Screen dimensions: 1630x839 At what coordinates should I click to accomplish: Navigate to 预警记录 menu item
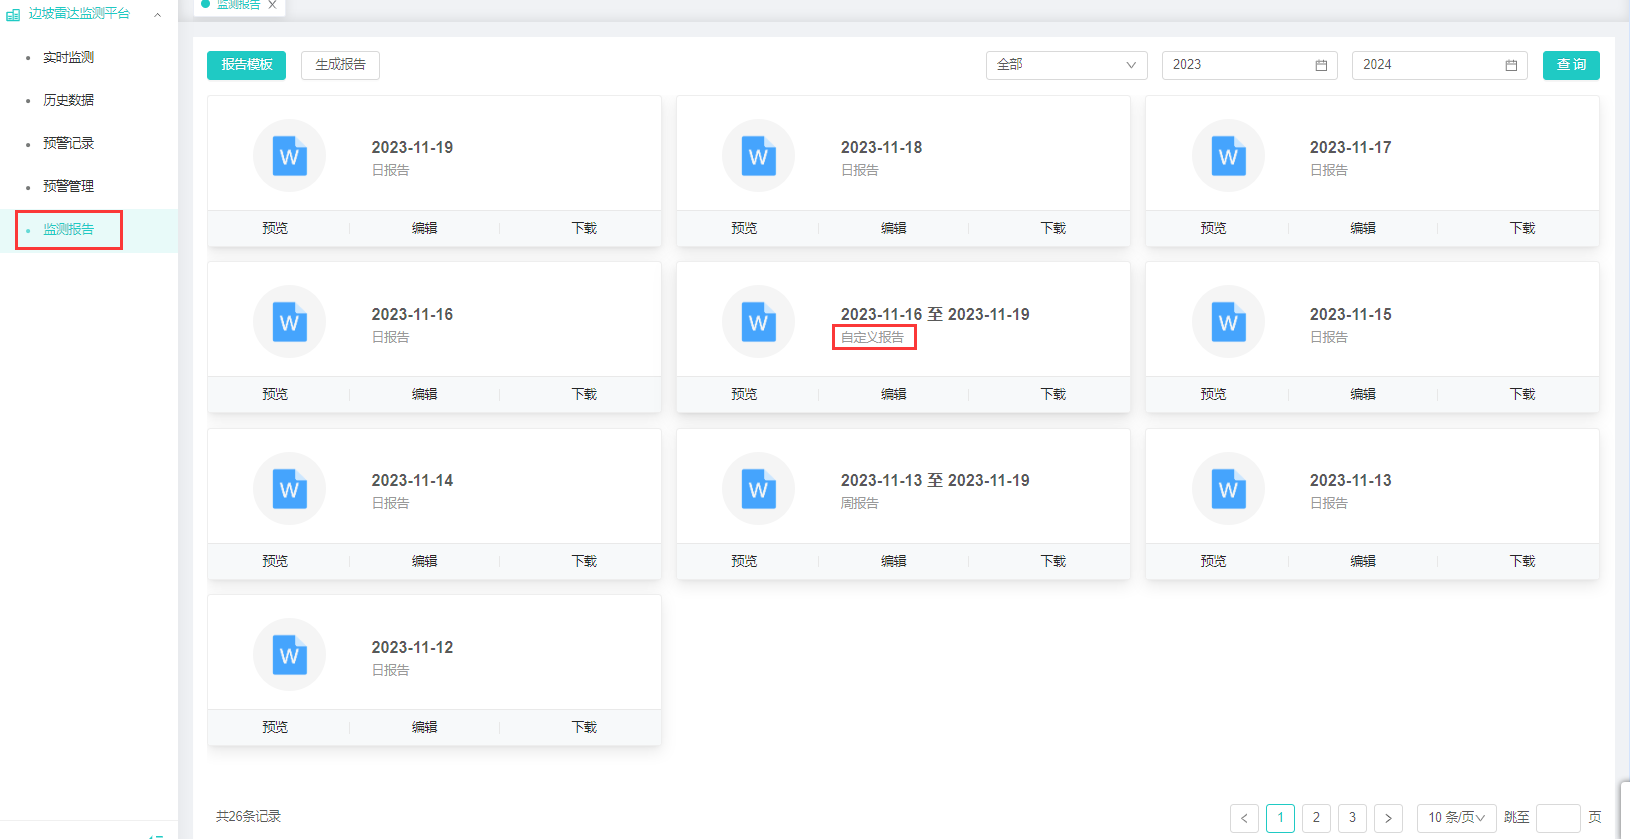68,143
